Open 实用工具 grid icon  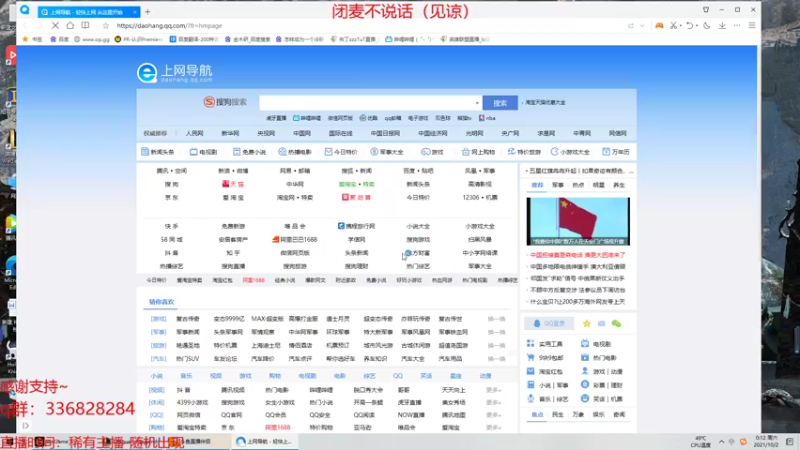pyautogui.click(x=544, y=344)
